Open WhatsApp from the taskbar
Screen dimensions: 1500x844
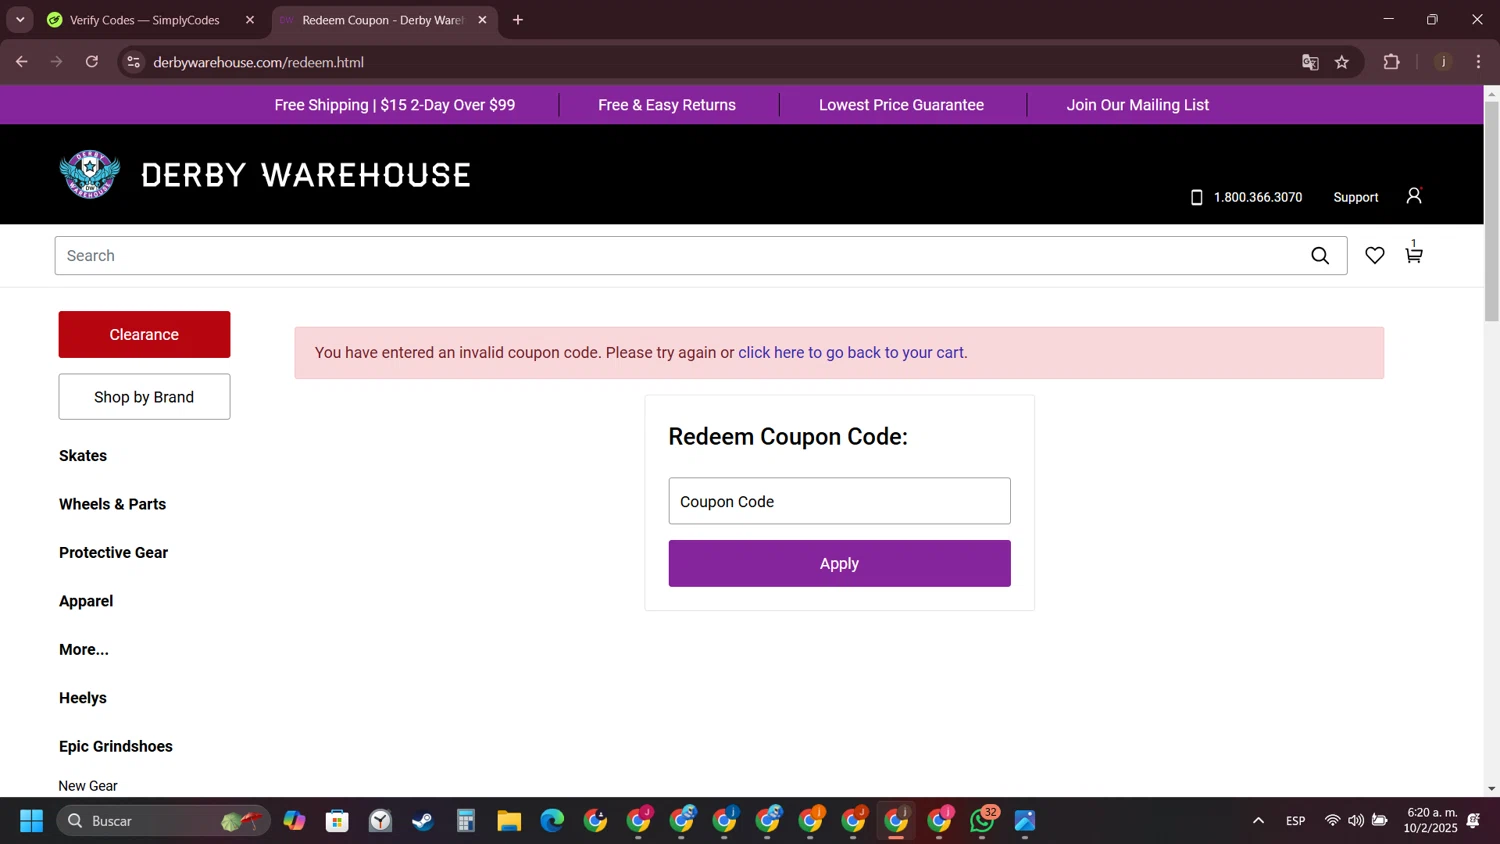coord(982,821)
